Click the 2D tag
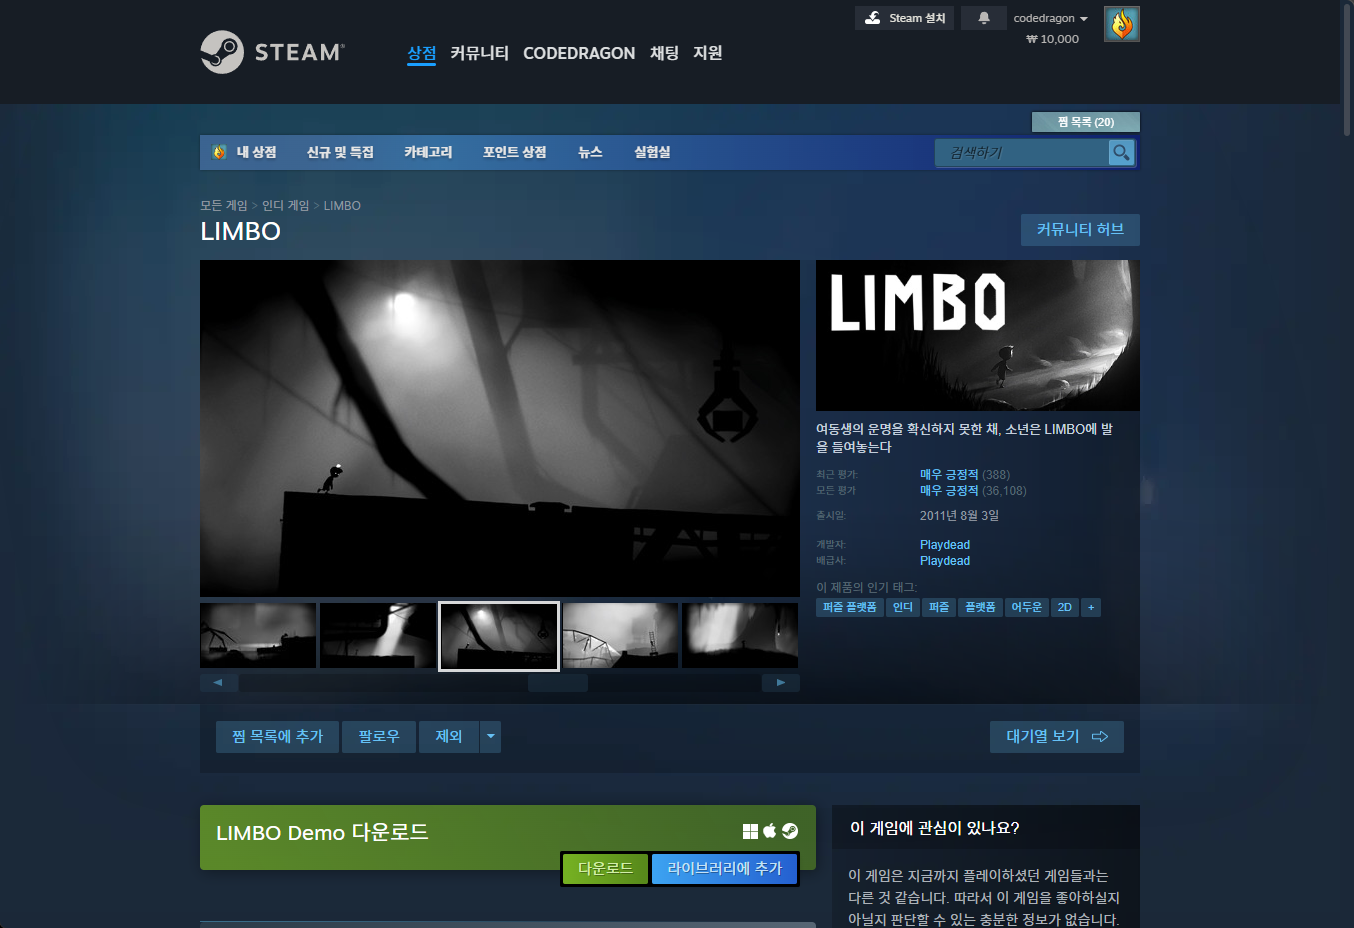The height and width of the screenshot is (928, 1354). 1065,608
